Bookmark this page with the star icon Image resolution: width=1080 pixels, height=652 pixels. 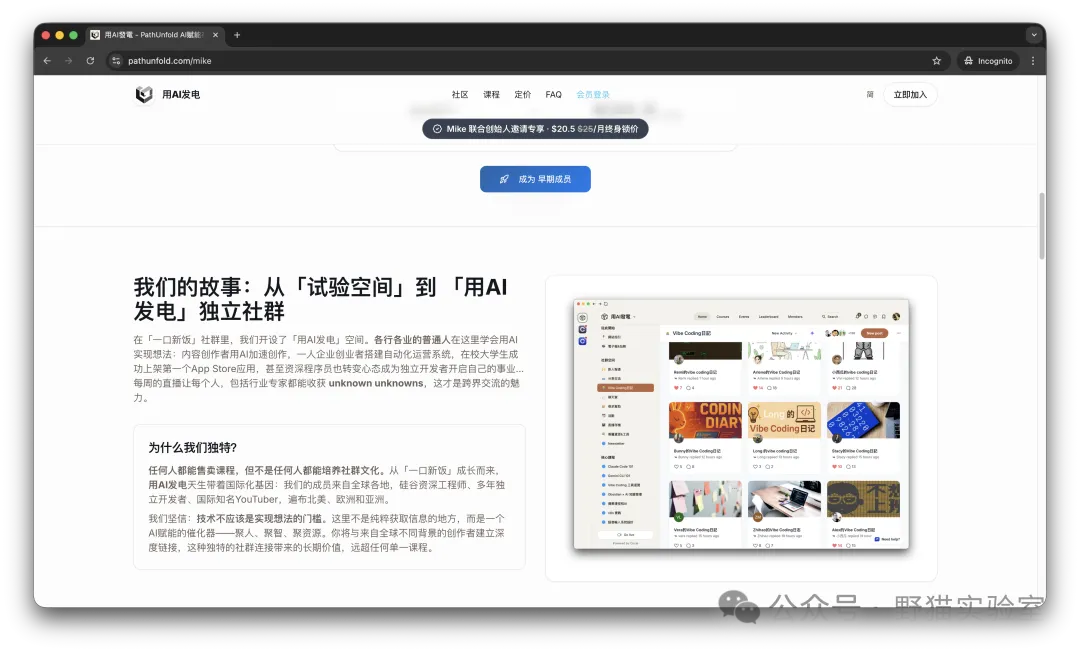click(937, 61)
